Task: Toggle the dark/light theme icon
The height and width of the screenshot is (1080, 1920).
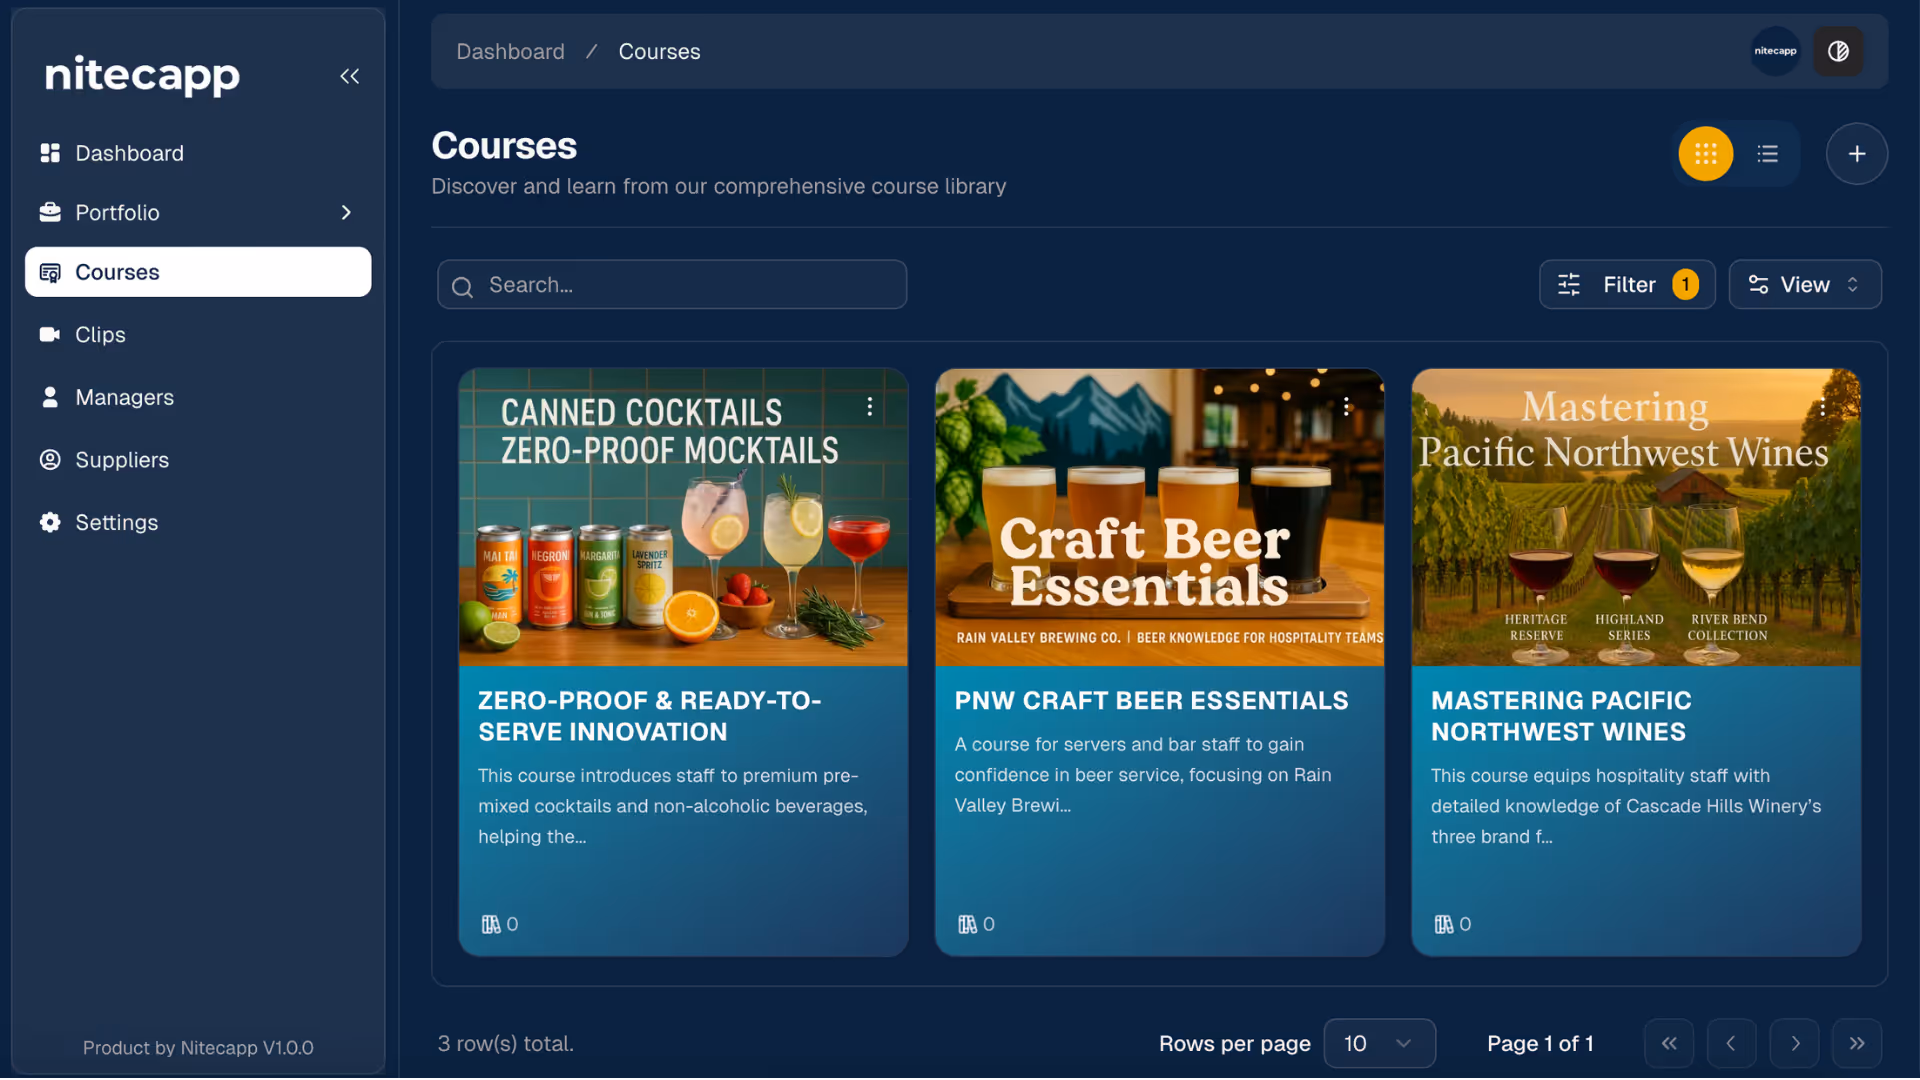Action: click(1838, 51)
